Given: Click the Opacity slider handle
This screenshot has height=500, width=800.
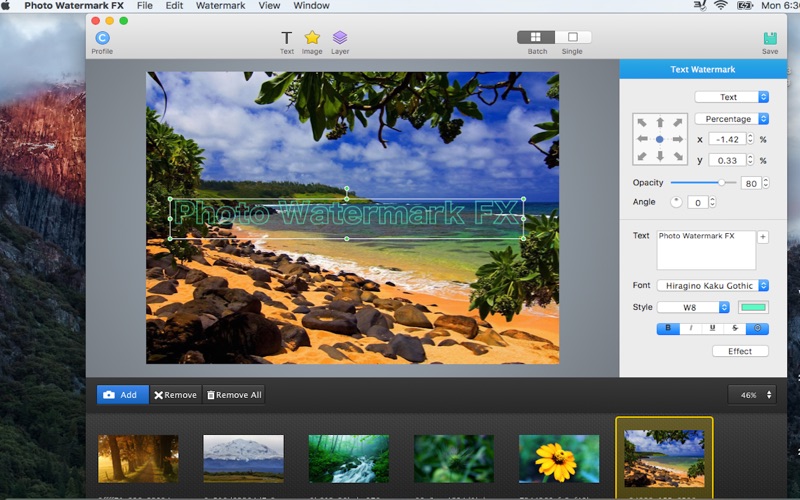Looking at the screenshot, I should tap(721, 182).
